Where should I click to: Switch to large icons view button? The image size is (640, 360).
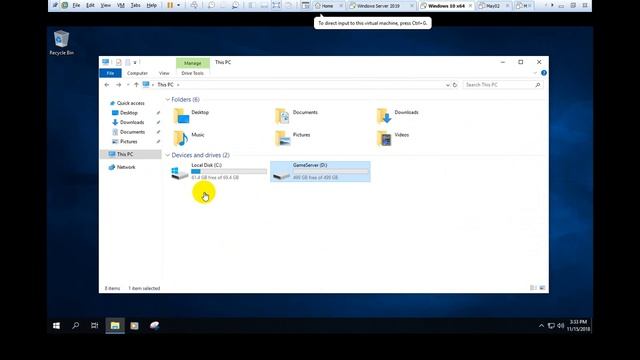point(542,288)
